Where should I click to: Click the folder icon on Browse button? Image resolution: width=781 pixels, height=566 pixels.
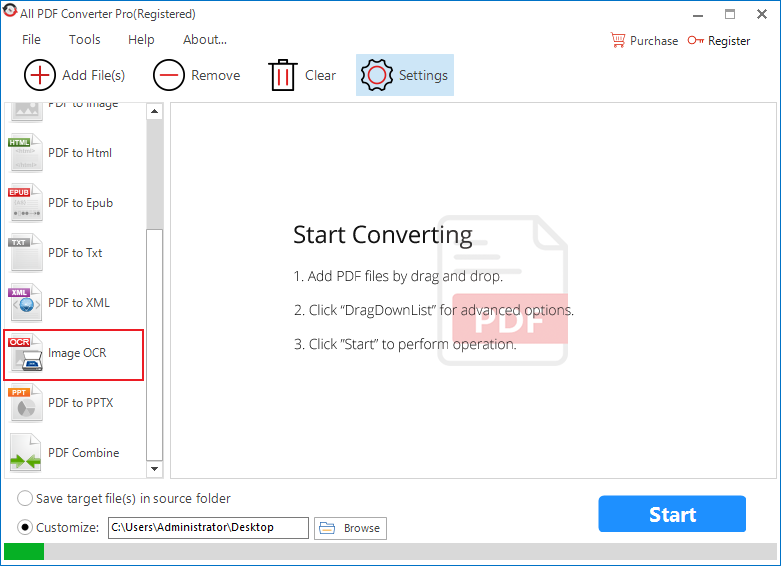(327, 528)
